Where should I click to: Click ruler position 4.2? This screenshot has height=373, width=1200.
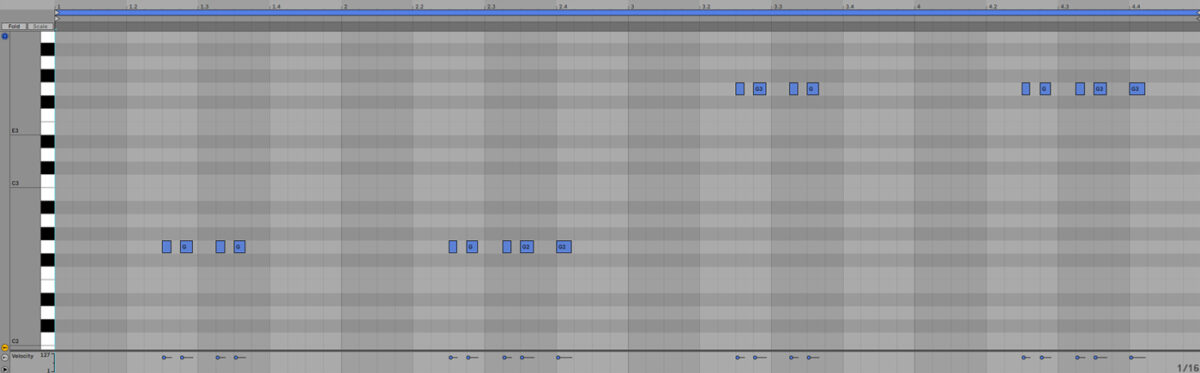(x=993, y=6)
